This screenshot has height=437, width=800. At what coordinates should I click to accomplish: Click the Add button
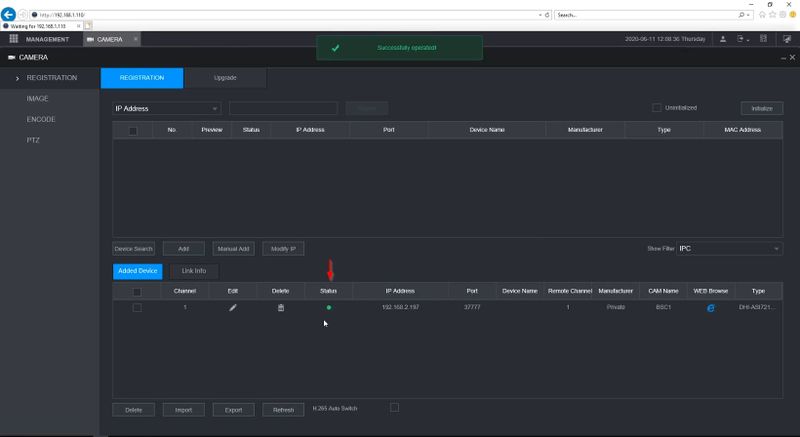coord(184,249)
